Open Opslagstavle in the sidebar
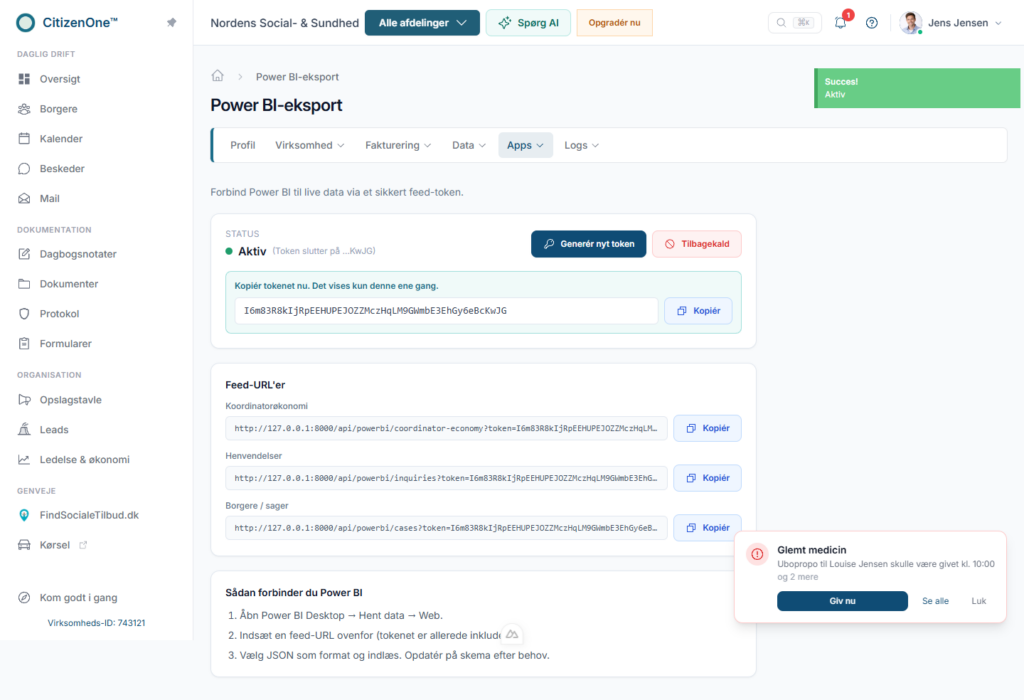 pos(71,400)
